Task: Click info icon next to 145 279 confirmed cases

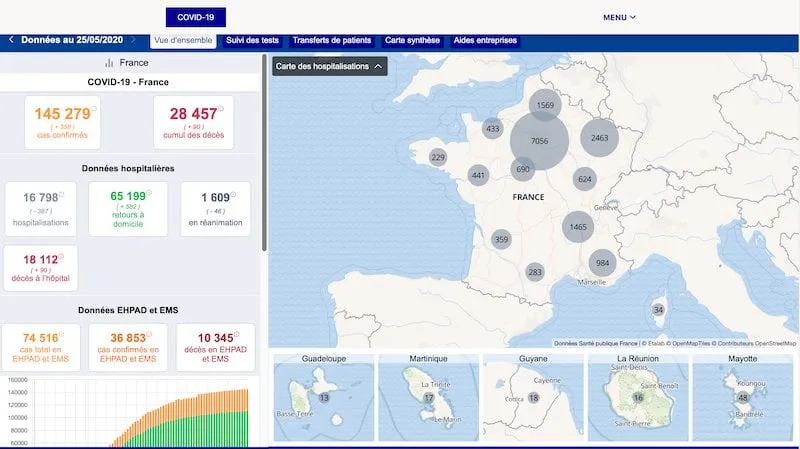Action: 96,110
